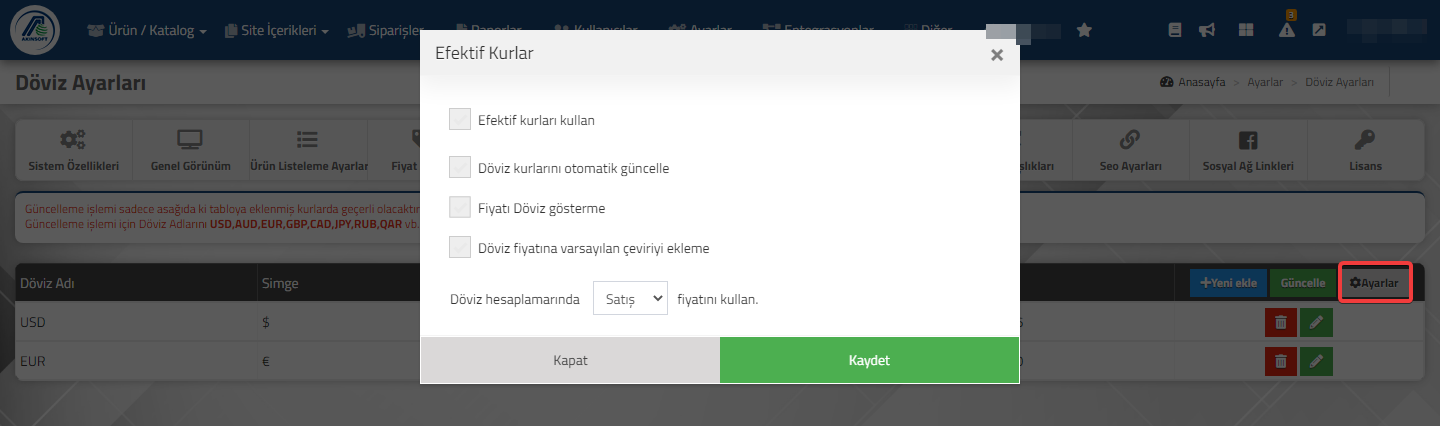Go to Anasayfa breadcrumb link

[1192, 82]
